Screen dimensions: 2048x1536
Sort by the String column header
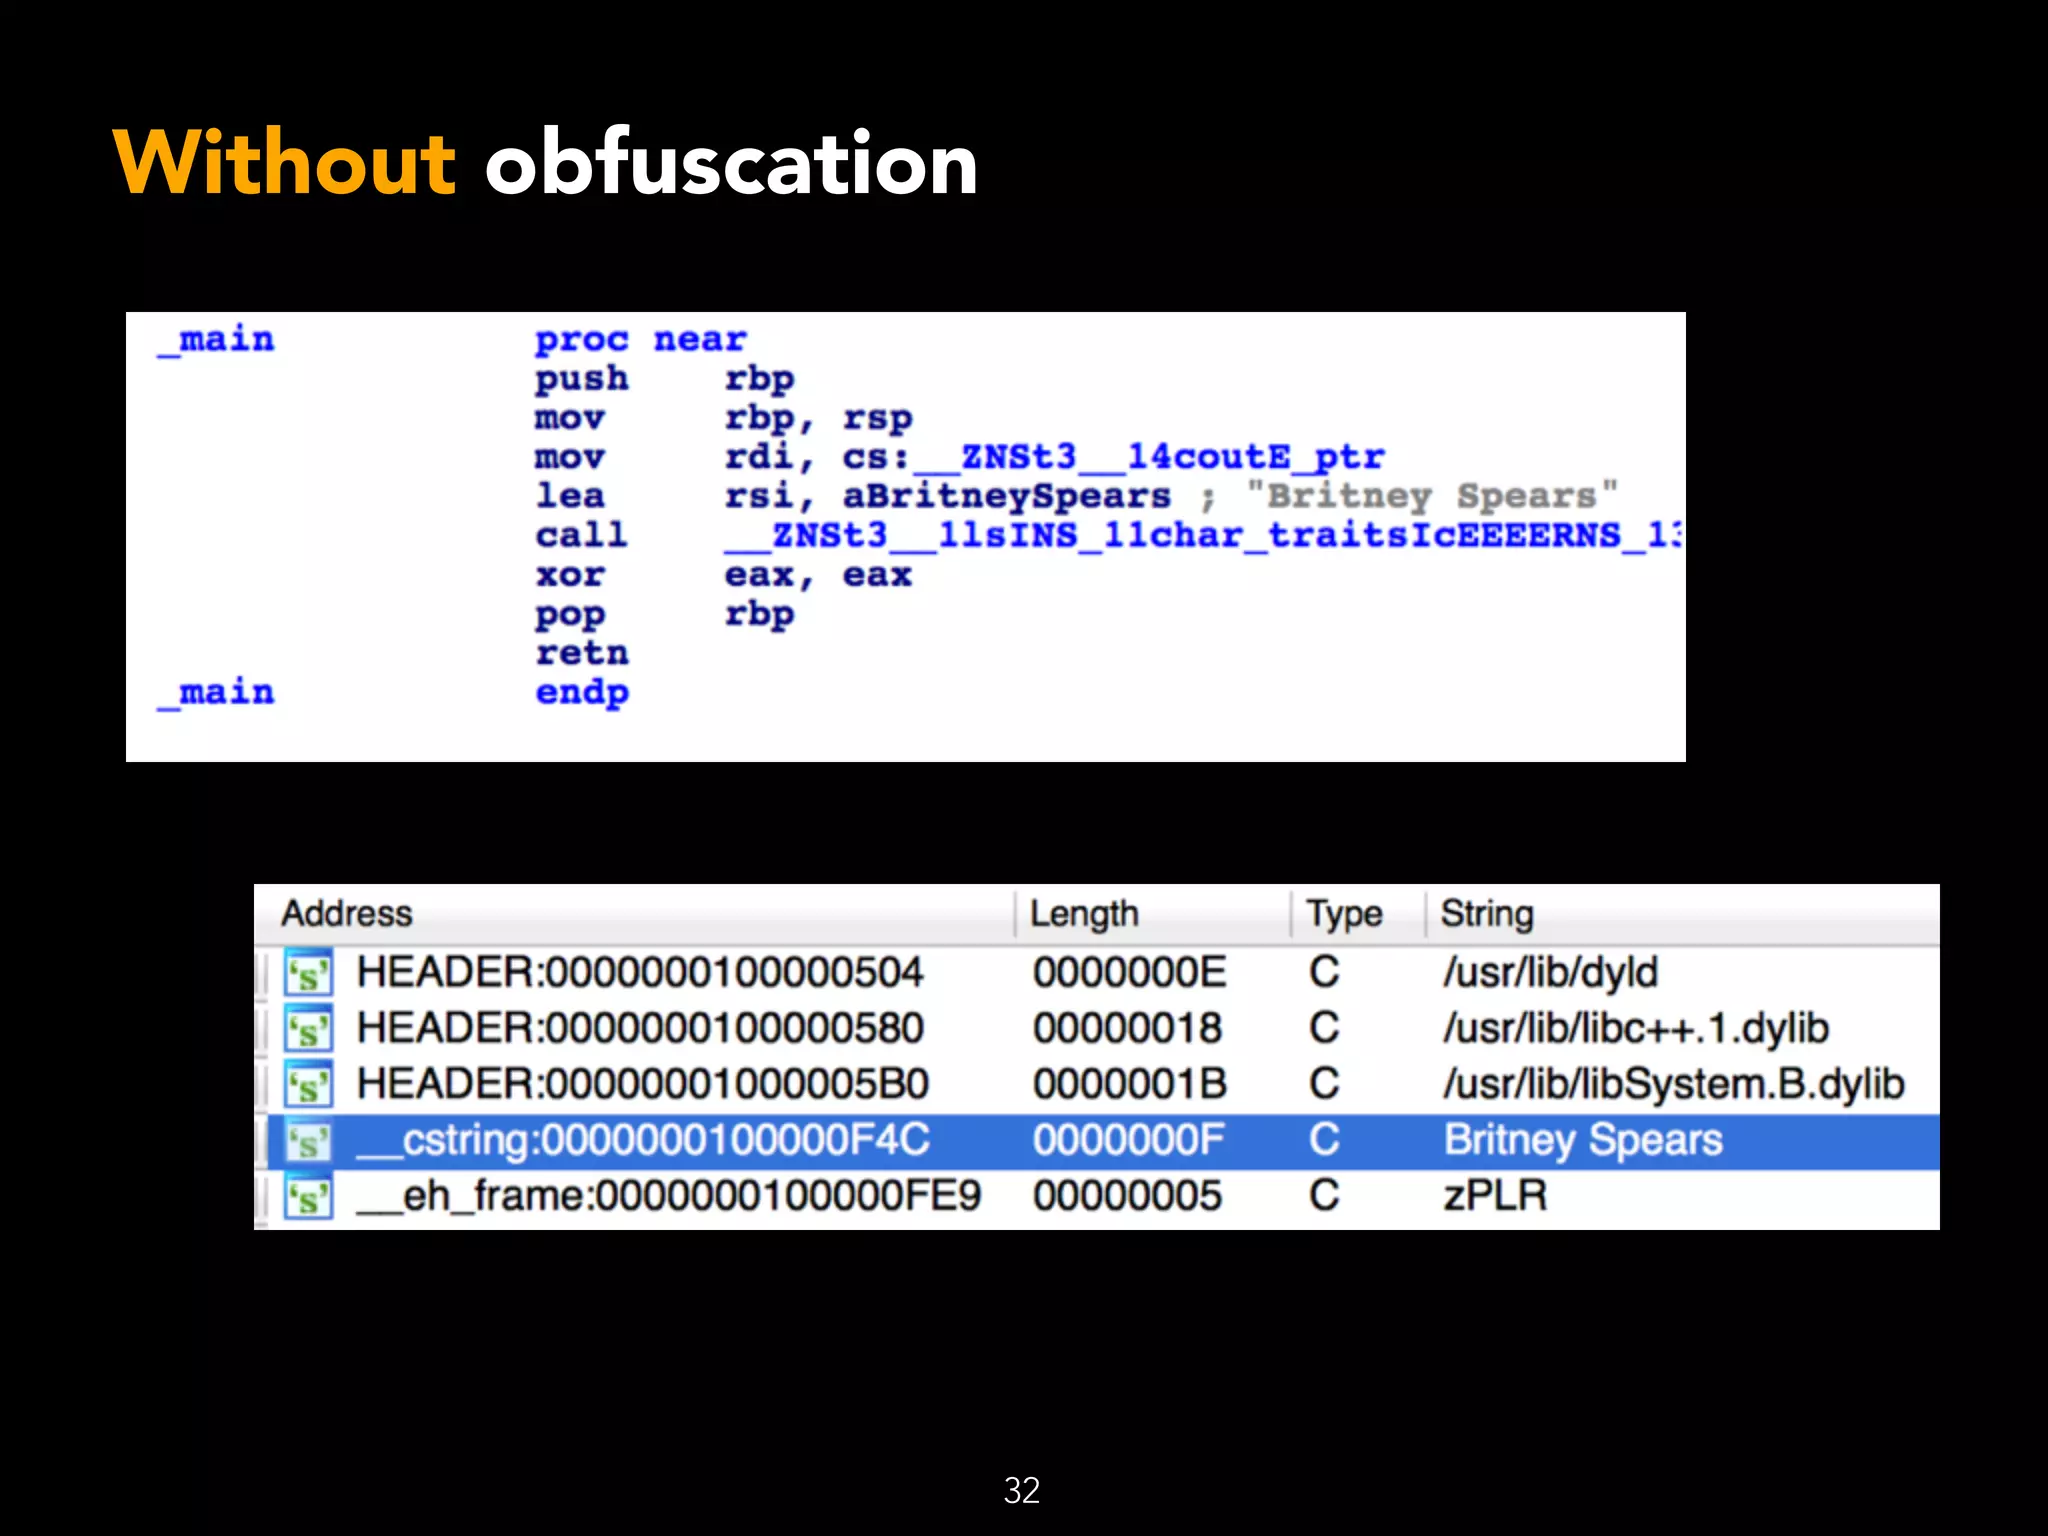pos(1683,914)
